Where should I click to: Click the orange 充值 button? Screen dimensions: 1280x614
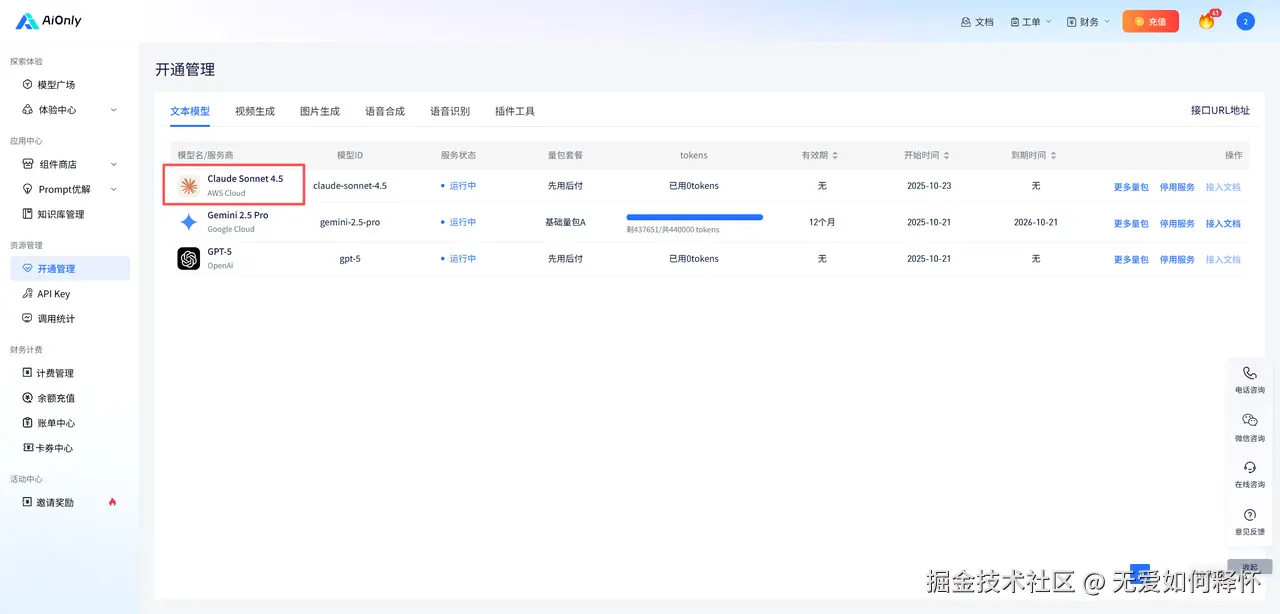pos(1150,21)
